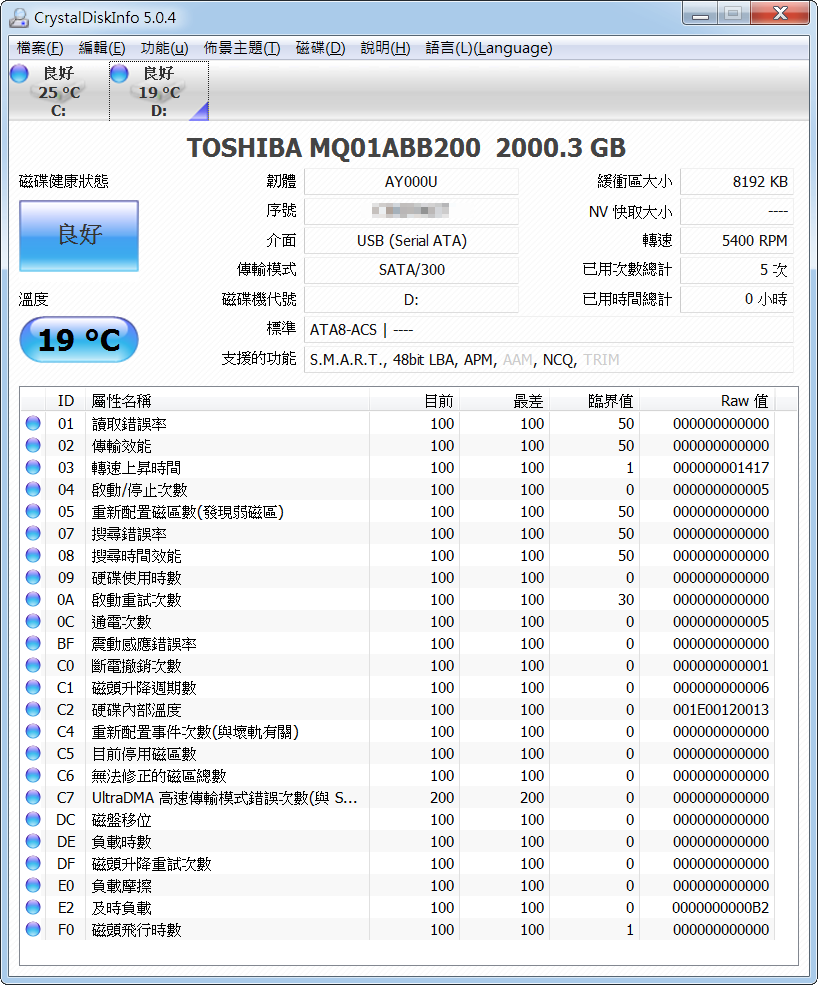The width and height of the screenshot is (818, 985).
Task: Click the 標準 field ATA8-ACS
Action: pos(549,330)
